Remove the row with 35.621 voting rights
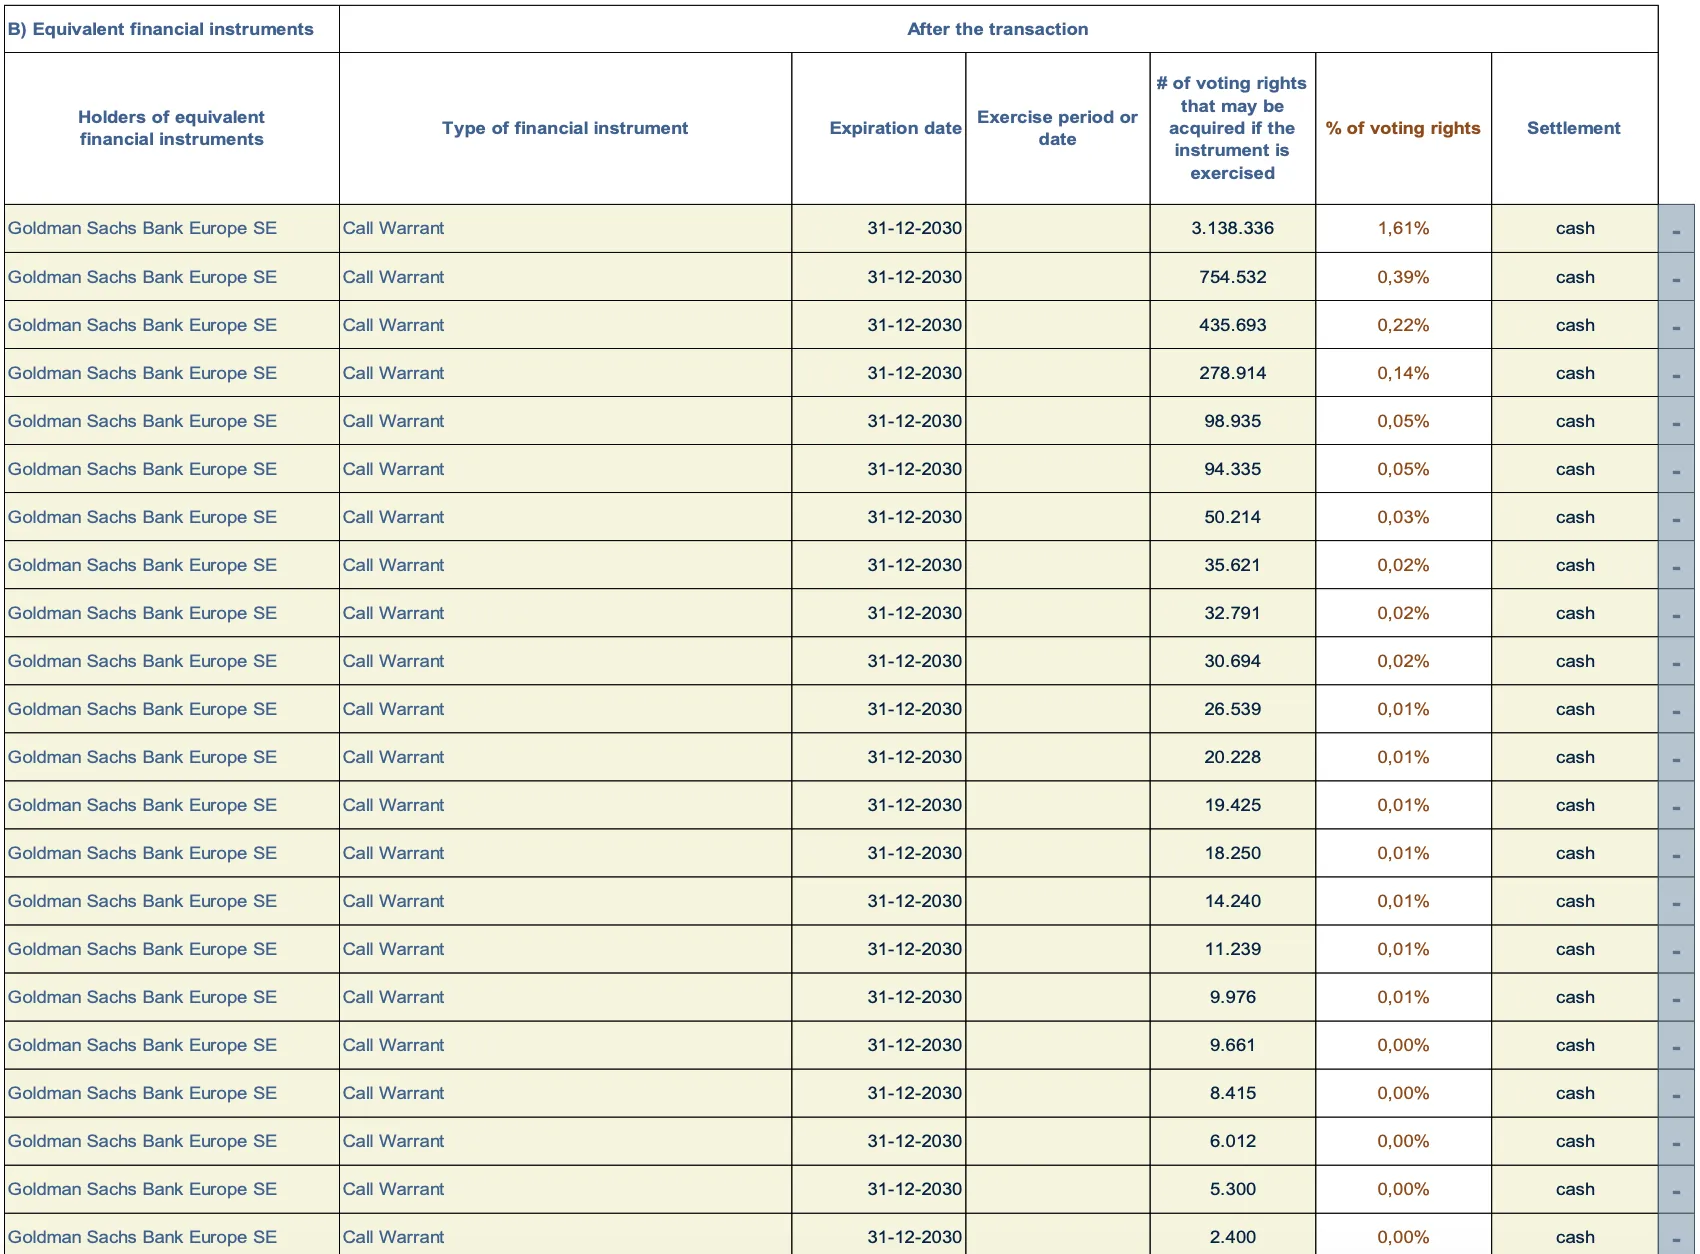This screenshot has height=1254, width=1700. pyautogui.click(x=1676, y=565)
